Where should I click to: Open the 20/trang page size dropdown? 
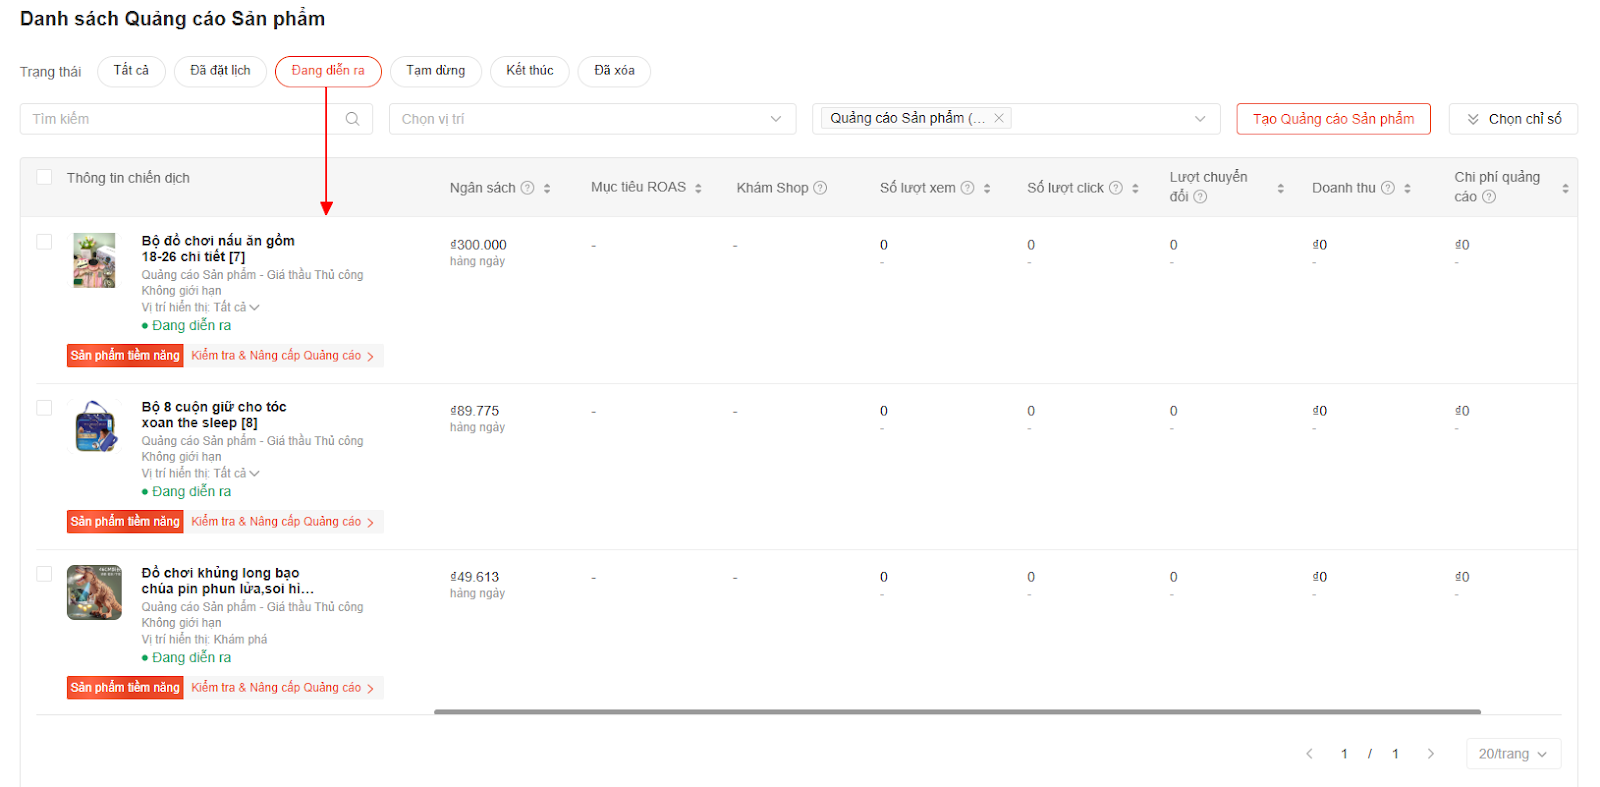click(1512, 754)
